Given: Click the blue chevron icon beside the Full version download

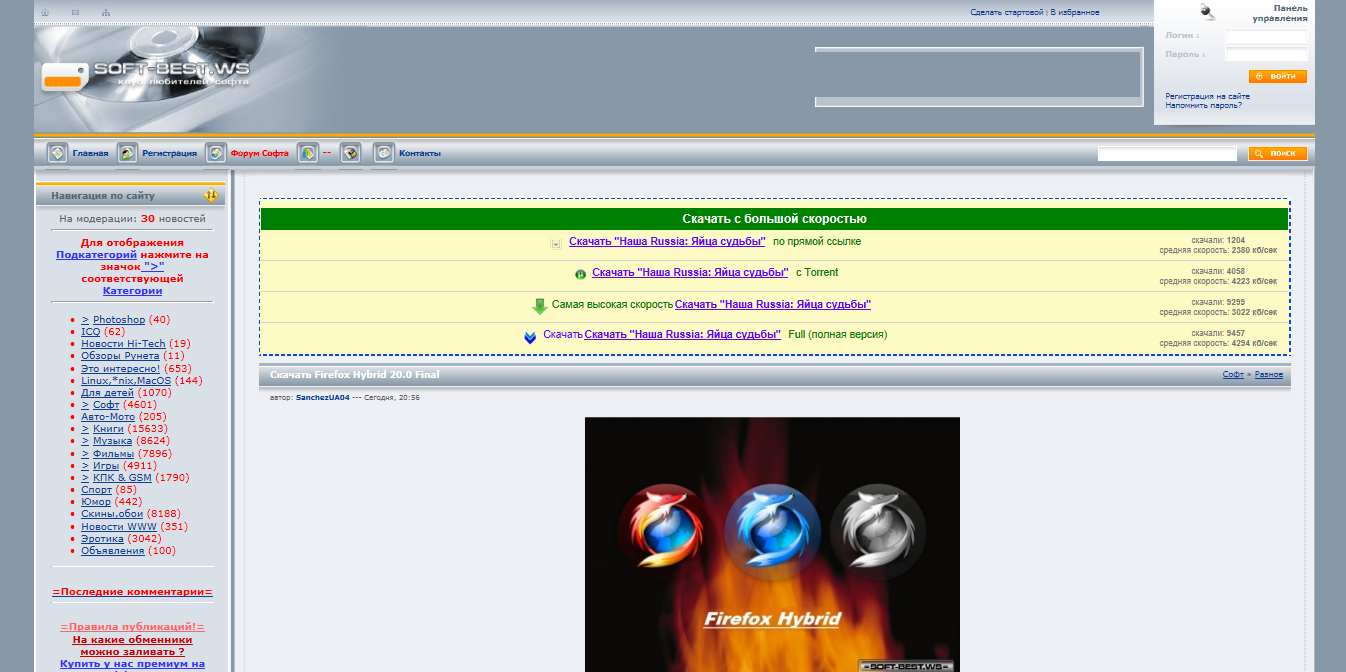Looking at the screenshot, I should tap(530, 337).
